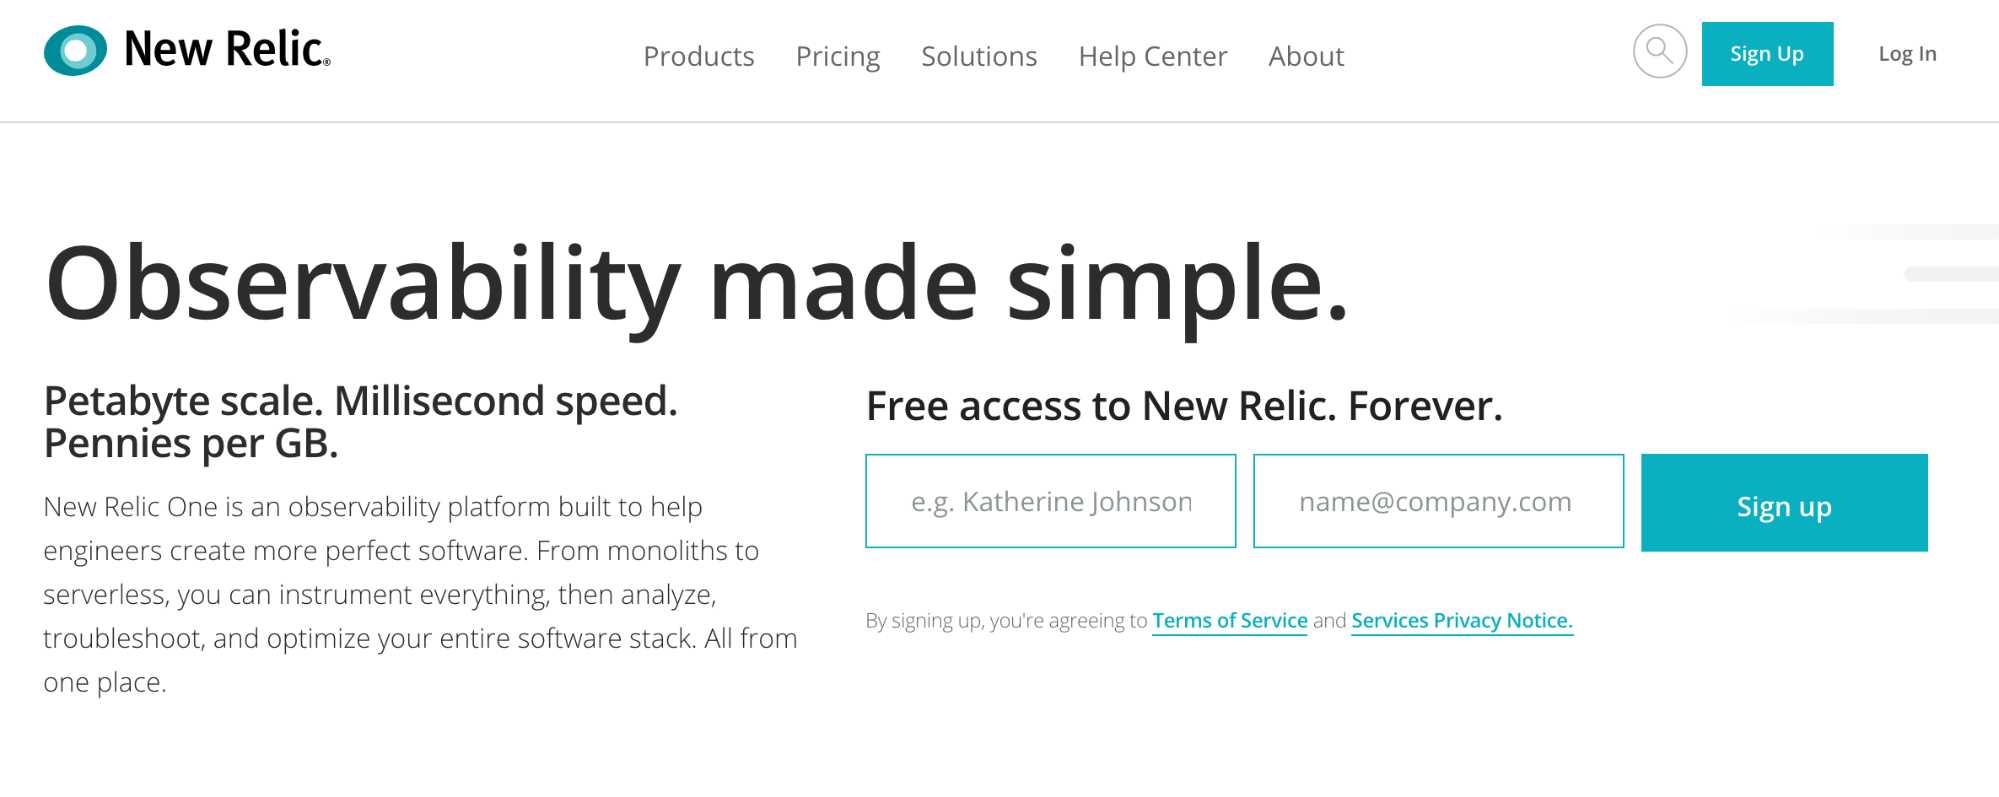The image size is (1999, 797).
Task: Open the Products menu
Action: (x=698, y=56)
